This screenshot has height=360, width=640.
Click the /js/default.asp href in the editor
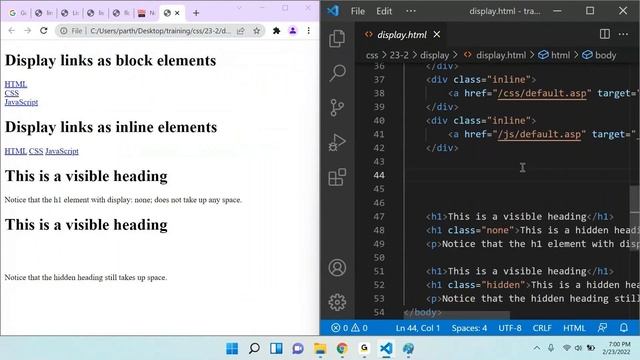tap(539, 134)
